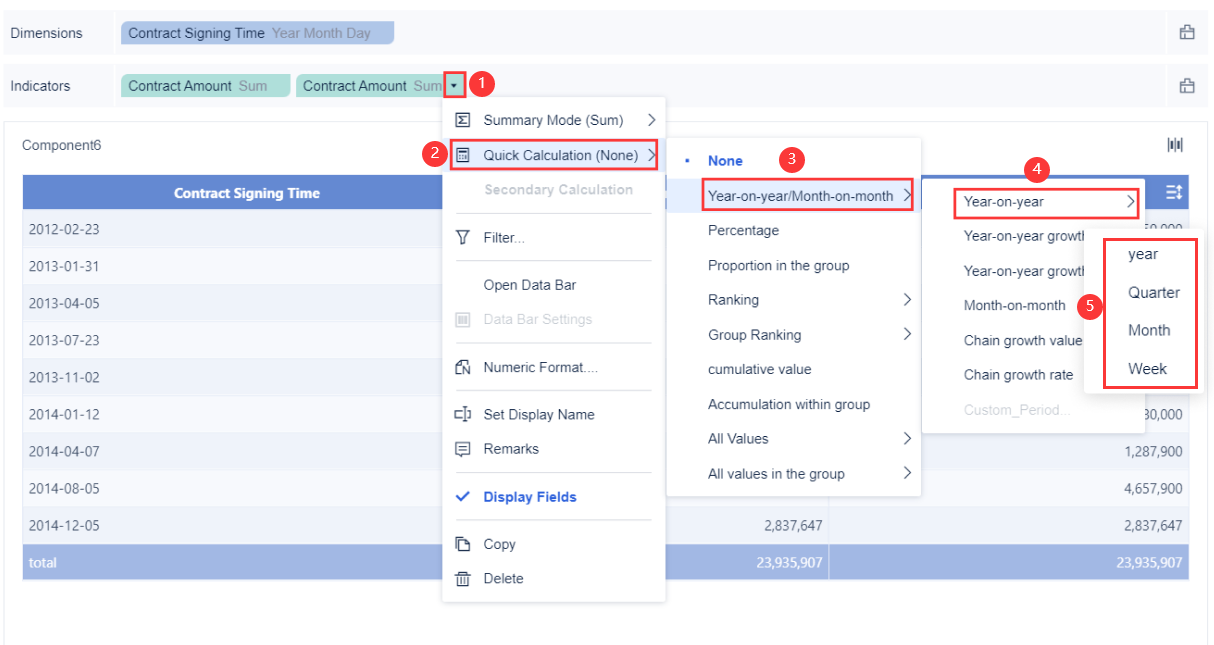
Task: Click the Component6 chart type icon
Action: [1175, 145]
